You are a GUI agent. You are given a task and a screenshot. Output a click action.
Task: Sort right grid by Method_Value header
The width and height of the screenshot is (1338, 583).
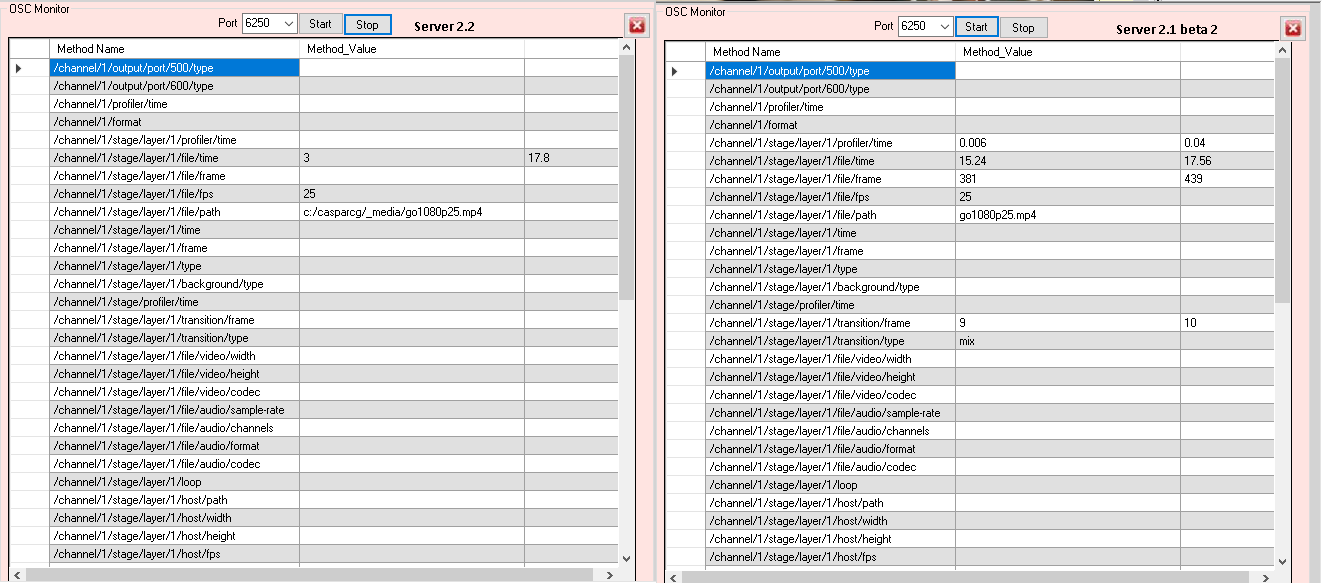(x=1067, y=51)
